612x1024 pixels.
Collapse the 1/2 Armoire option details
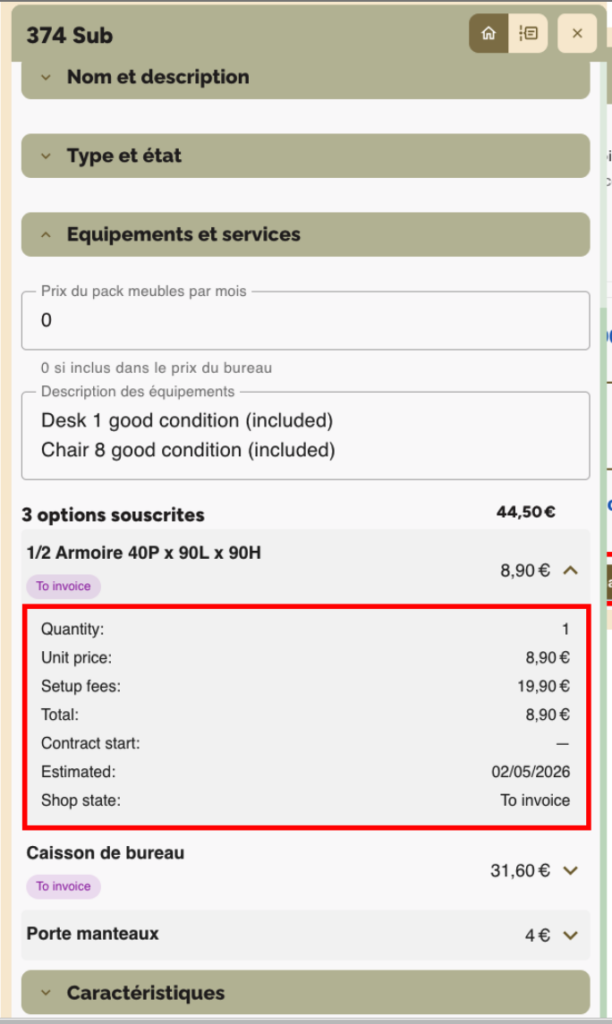coord(571,570)
